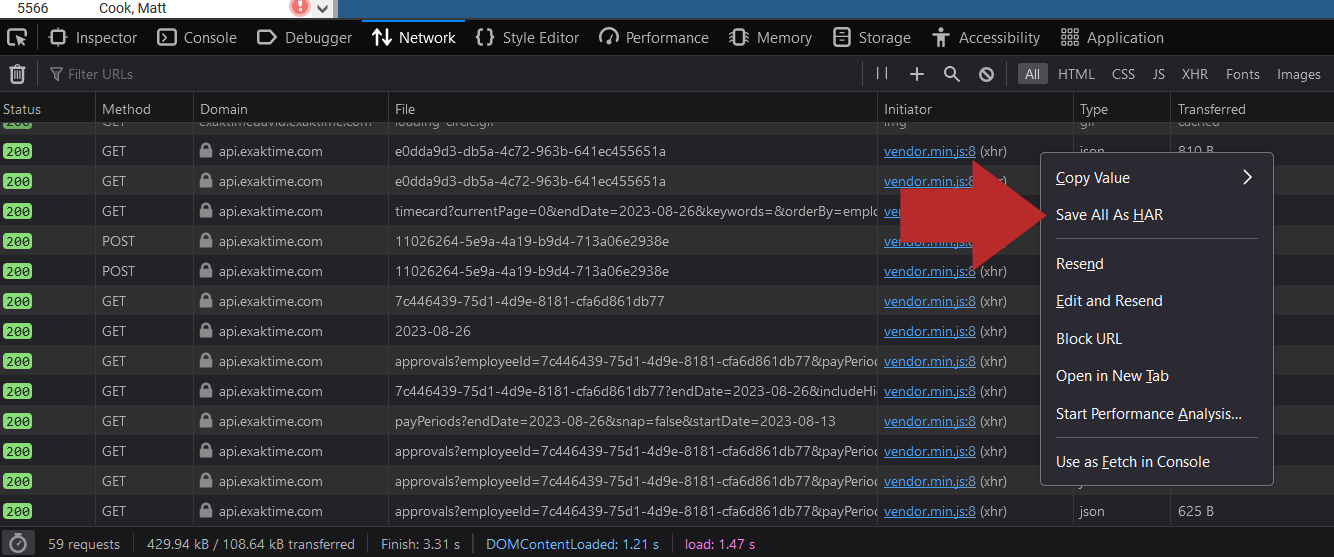
Task: Open the Debugger tab
Action: click(x=304, y=38)
